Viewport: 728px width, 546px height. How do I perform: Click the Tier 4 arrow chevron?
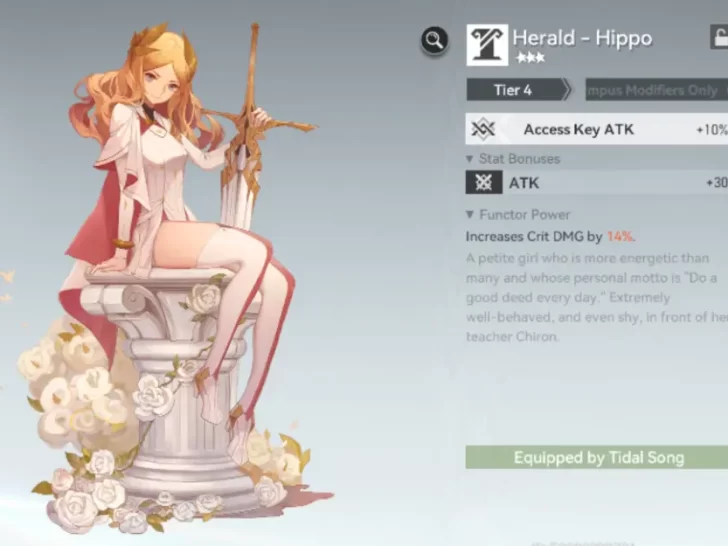[x=567, y=90]
